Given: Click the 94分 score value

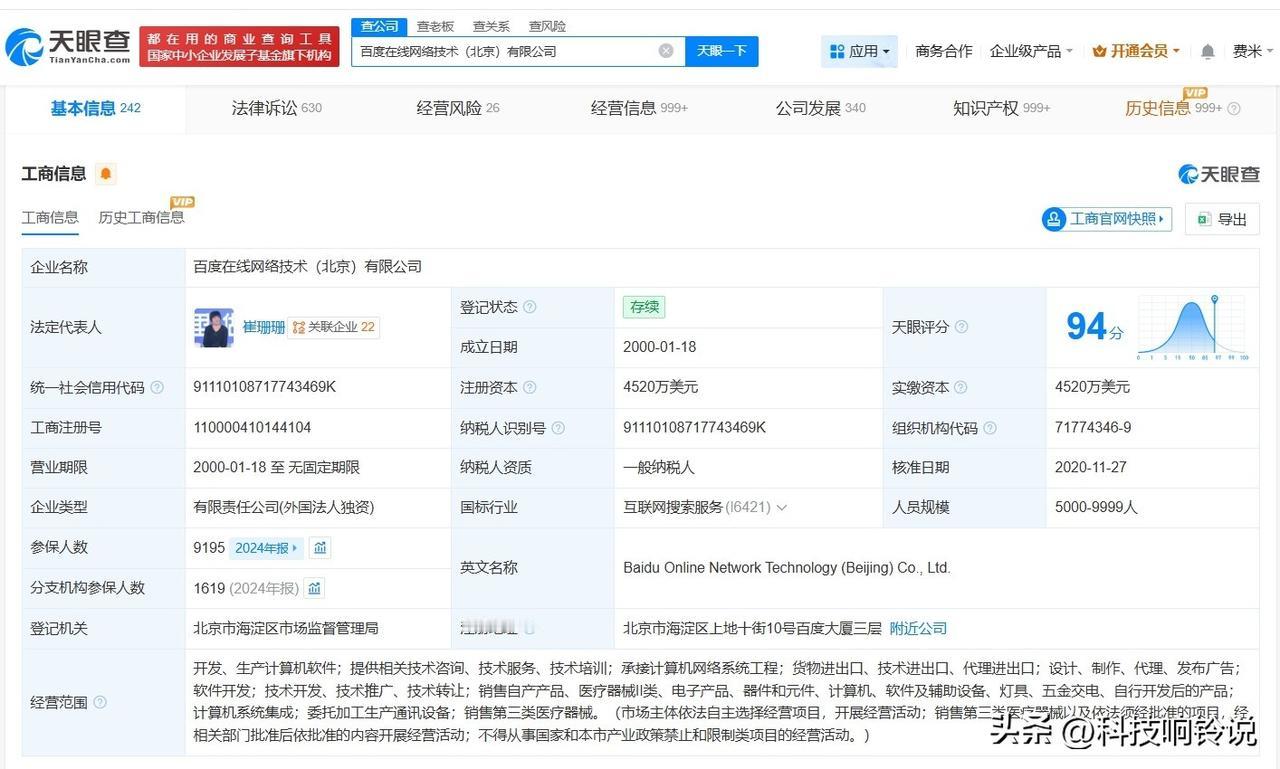Looking at the screenshot, I should coord(1095,327).
